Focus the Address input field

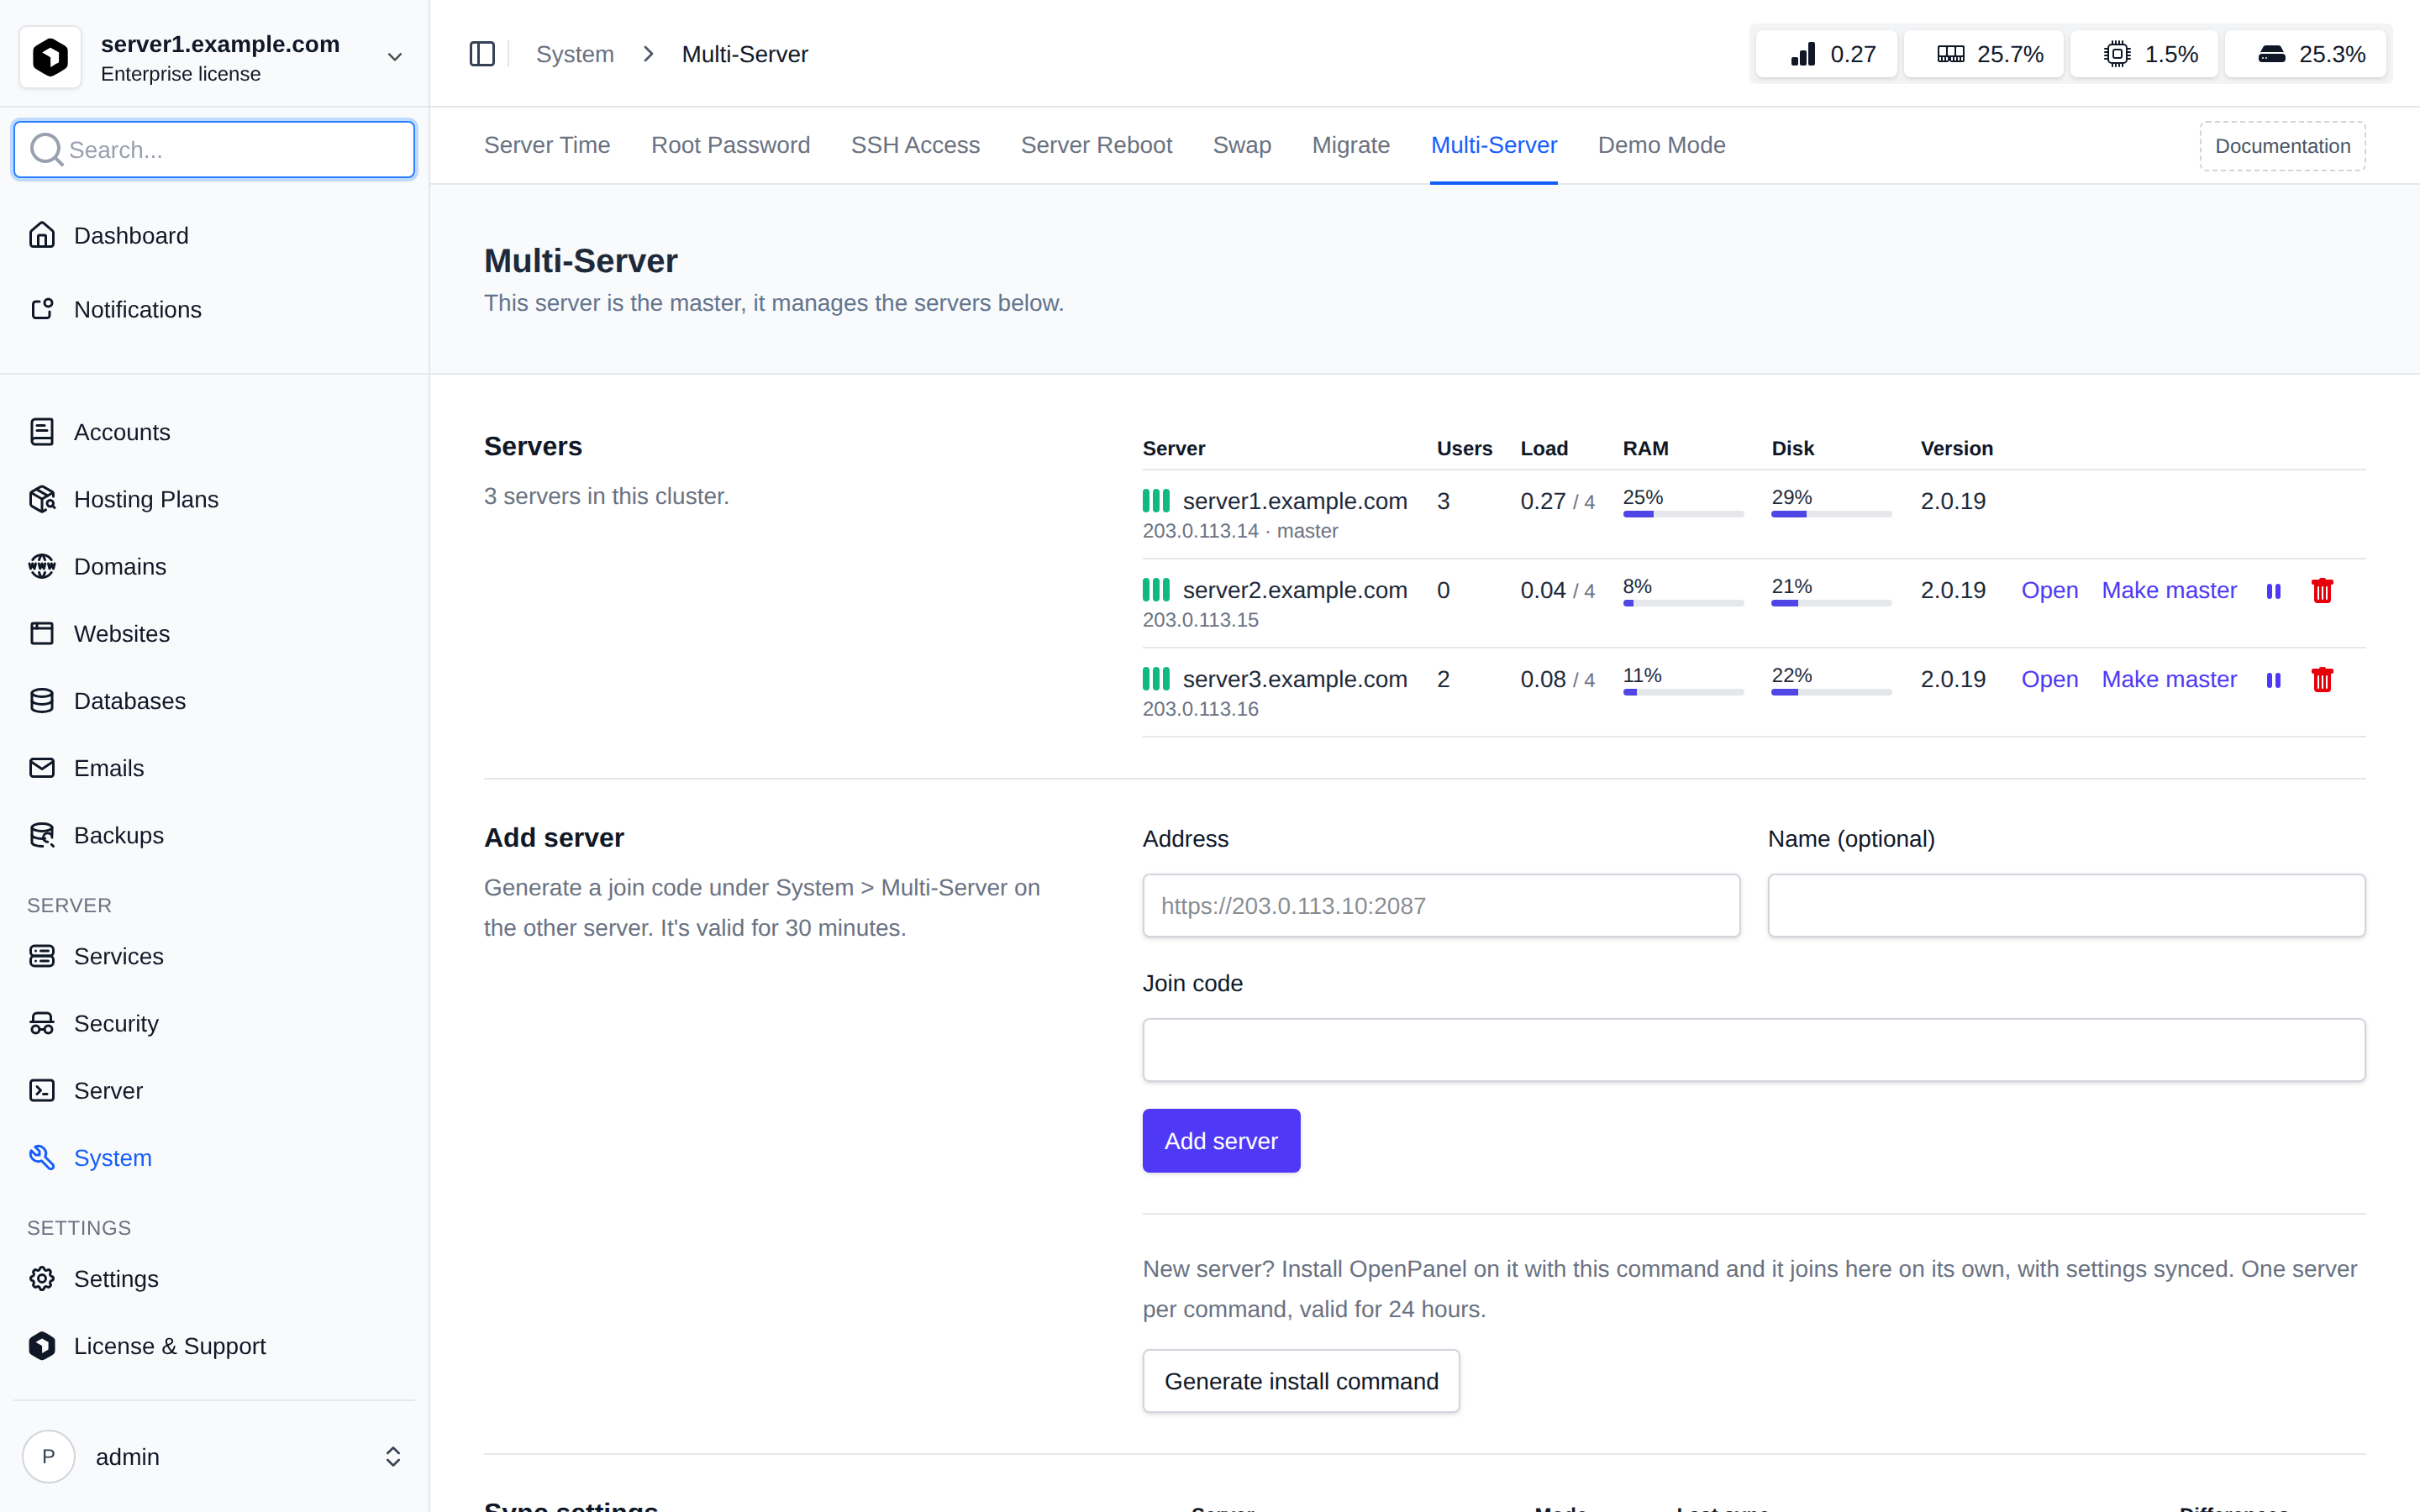pos(1441,906)
